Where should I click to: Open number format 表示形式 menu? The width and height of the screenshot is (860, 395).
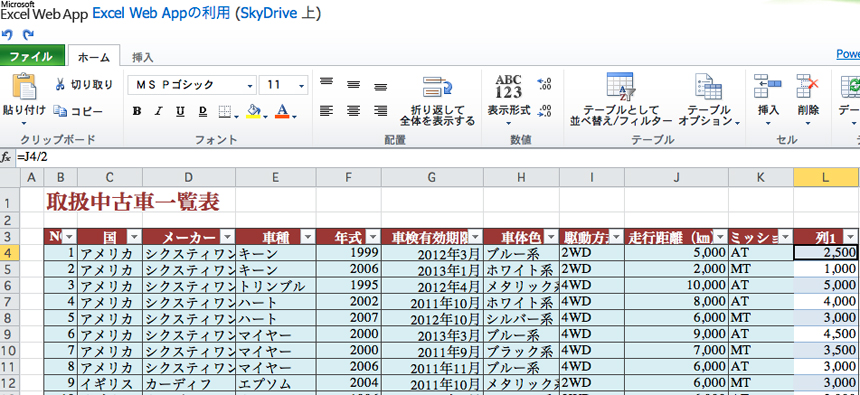click(x=509, y=100)
